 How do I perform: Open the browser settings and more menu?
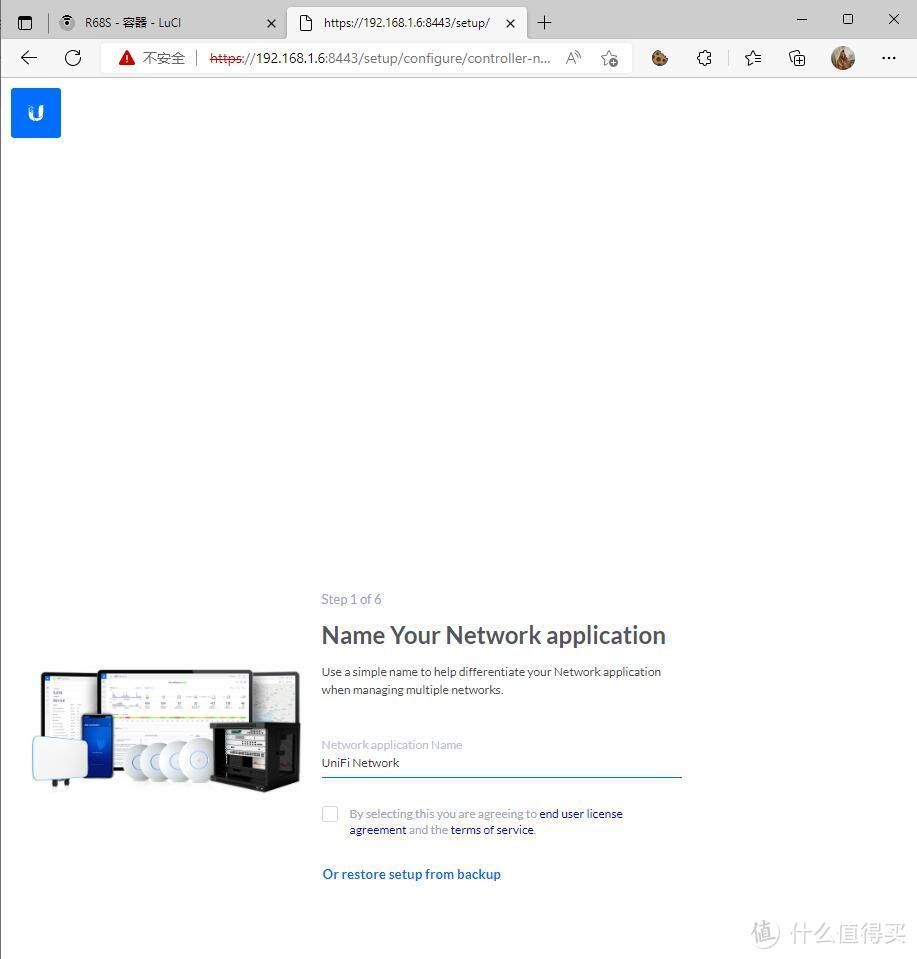(x=888, y=58)
